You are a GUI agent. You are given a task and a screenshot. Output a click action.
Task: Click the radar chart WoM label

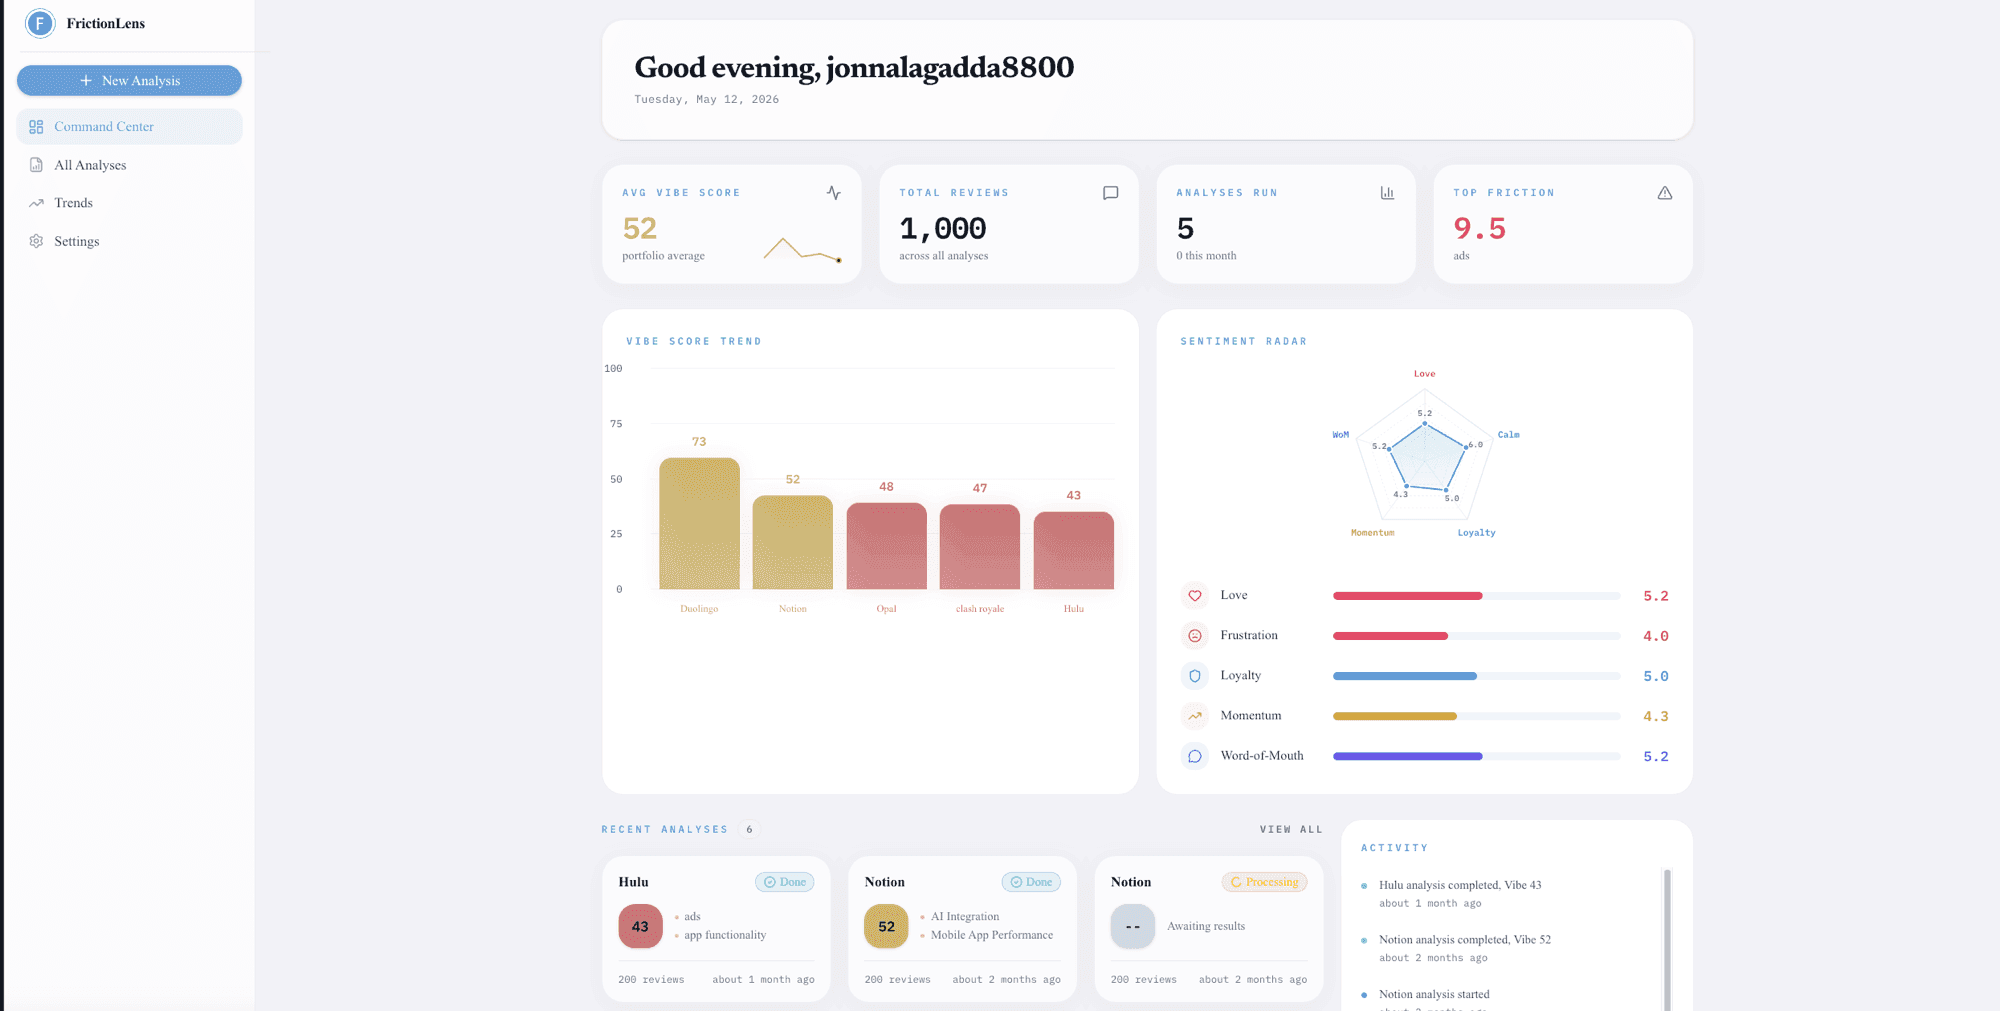[1341, 435]
